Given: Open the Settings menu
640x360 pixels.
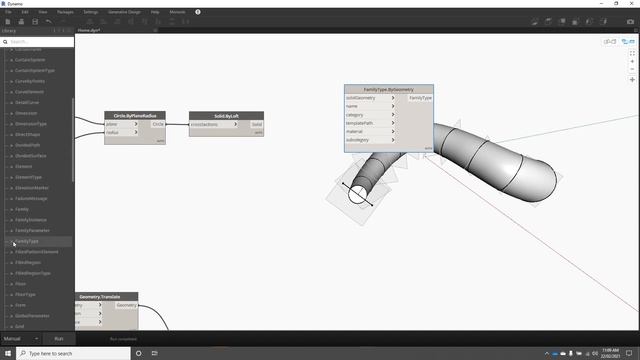Looking at the screenshot, I should click(x=91, y=12).
